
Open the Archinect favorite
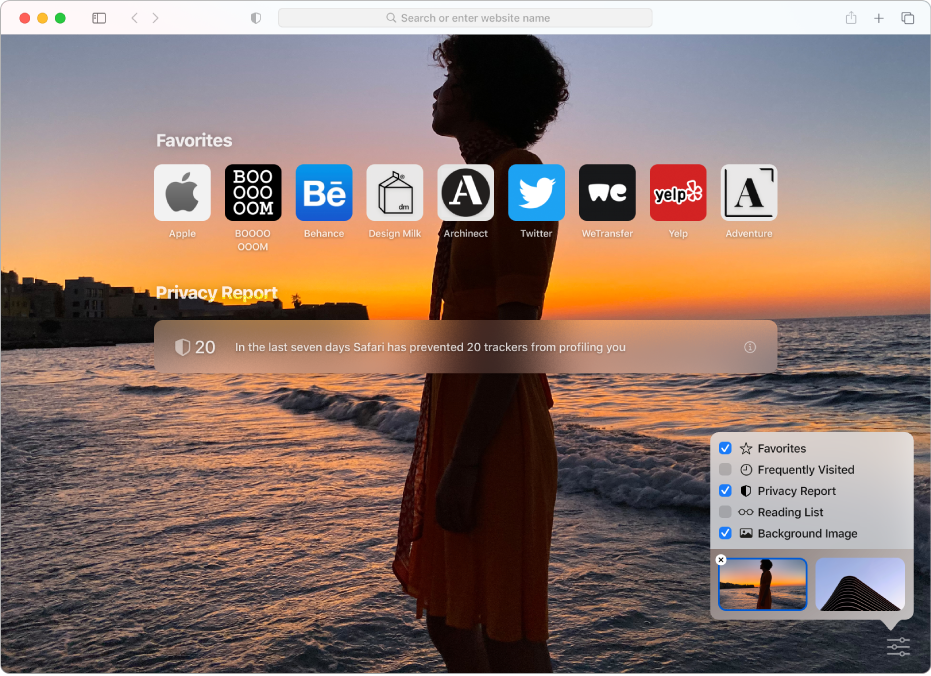coord(465,192)
